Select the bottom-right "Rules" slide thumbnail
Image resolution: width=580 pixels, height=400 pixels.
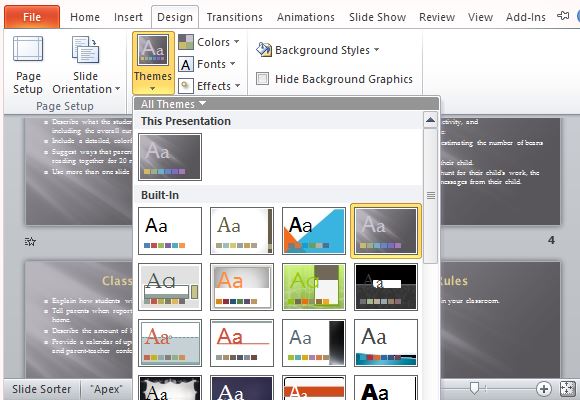[500, 320]
